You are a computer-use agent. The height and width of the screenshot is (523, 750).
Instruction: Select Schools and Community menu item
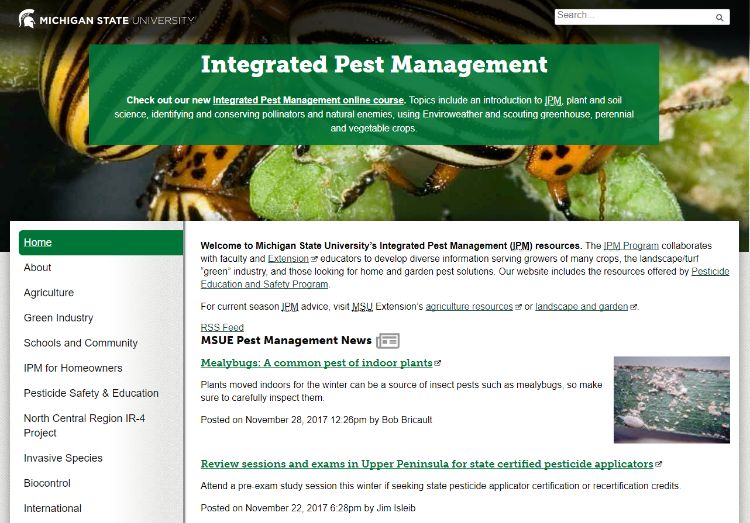tap(81, 343)
